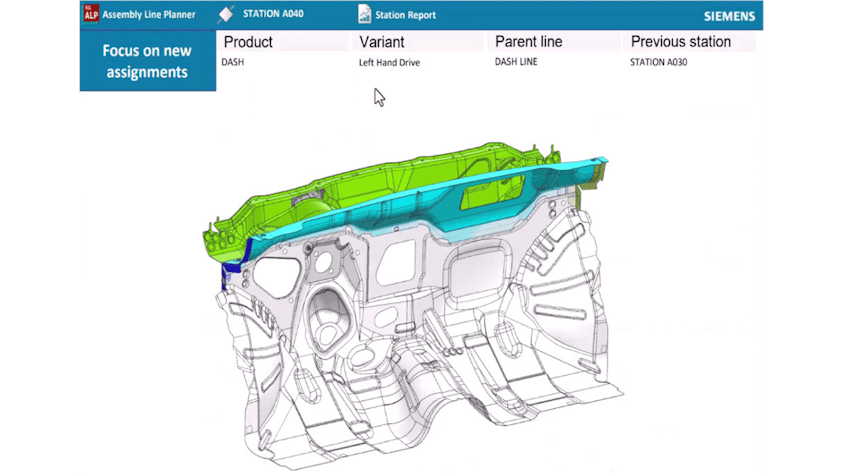Select the Previous station column header
This screenshot has width=843, height=474.
680,42
